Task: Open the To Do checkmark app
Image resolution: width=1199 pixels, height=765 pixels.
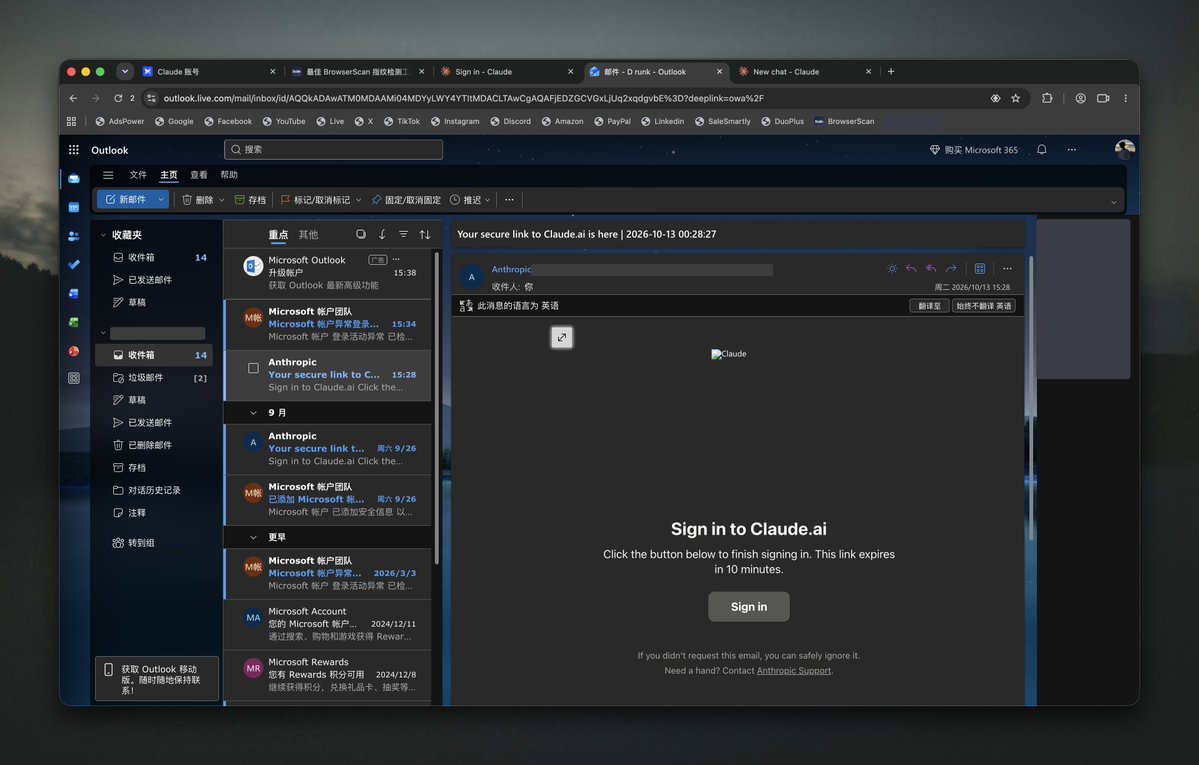Action: click(73, 265)
